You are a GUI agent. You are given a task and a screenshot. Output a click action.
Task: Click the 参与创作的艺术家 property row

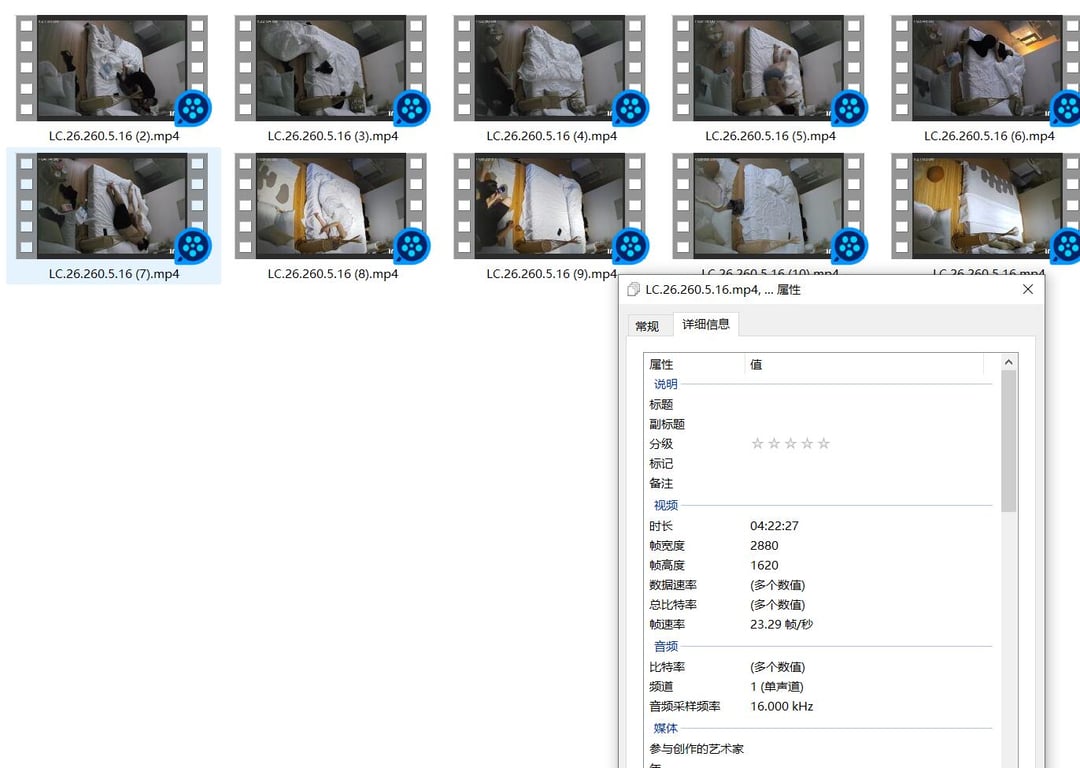(819, 749)
